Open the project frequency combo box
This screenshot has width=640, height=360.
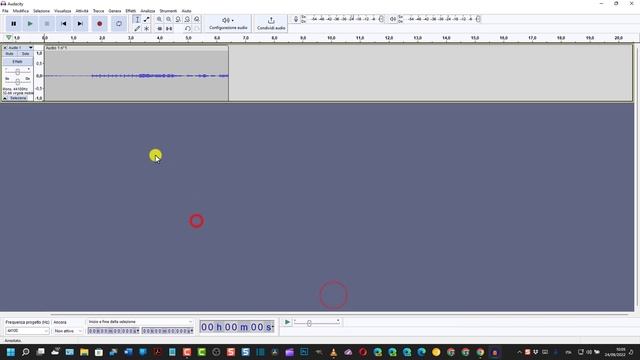[x=27, y=331]
